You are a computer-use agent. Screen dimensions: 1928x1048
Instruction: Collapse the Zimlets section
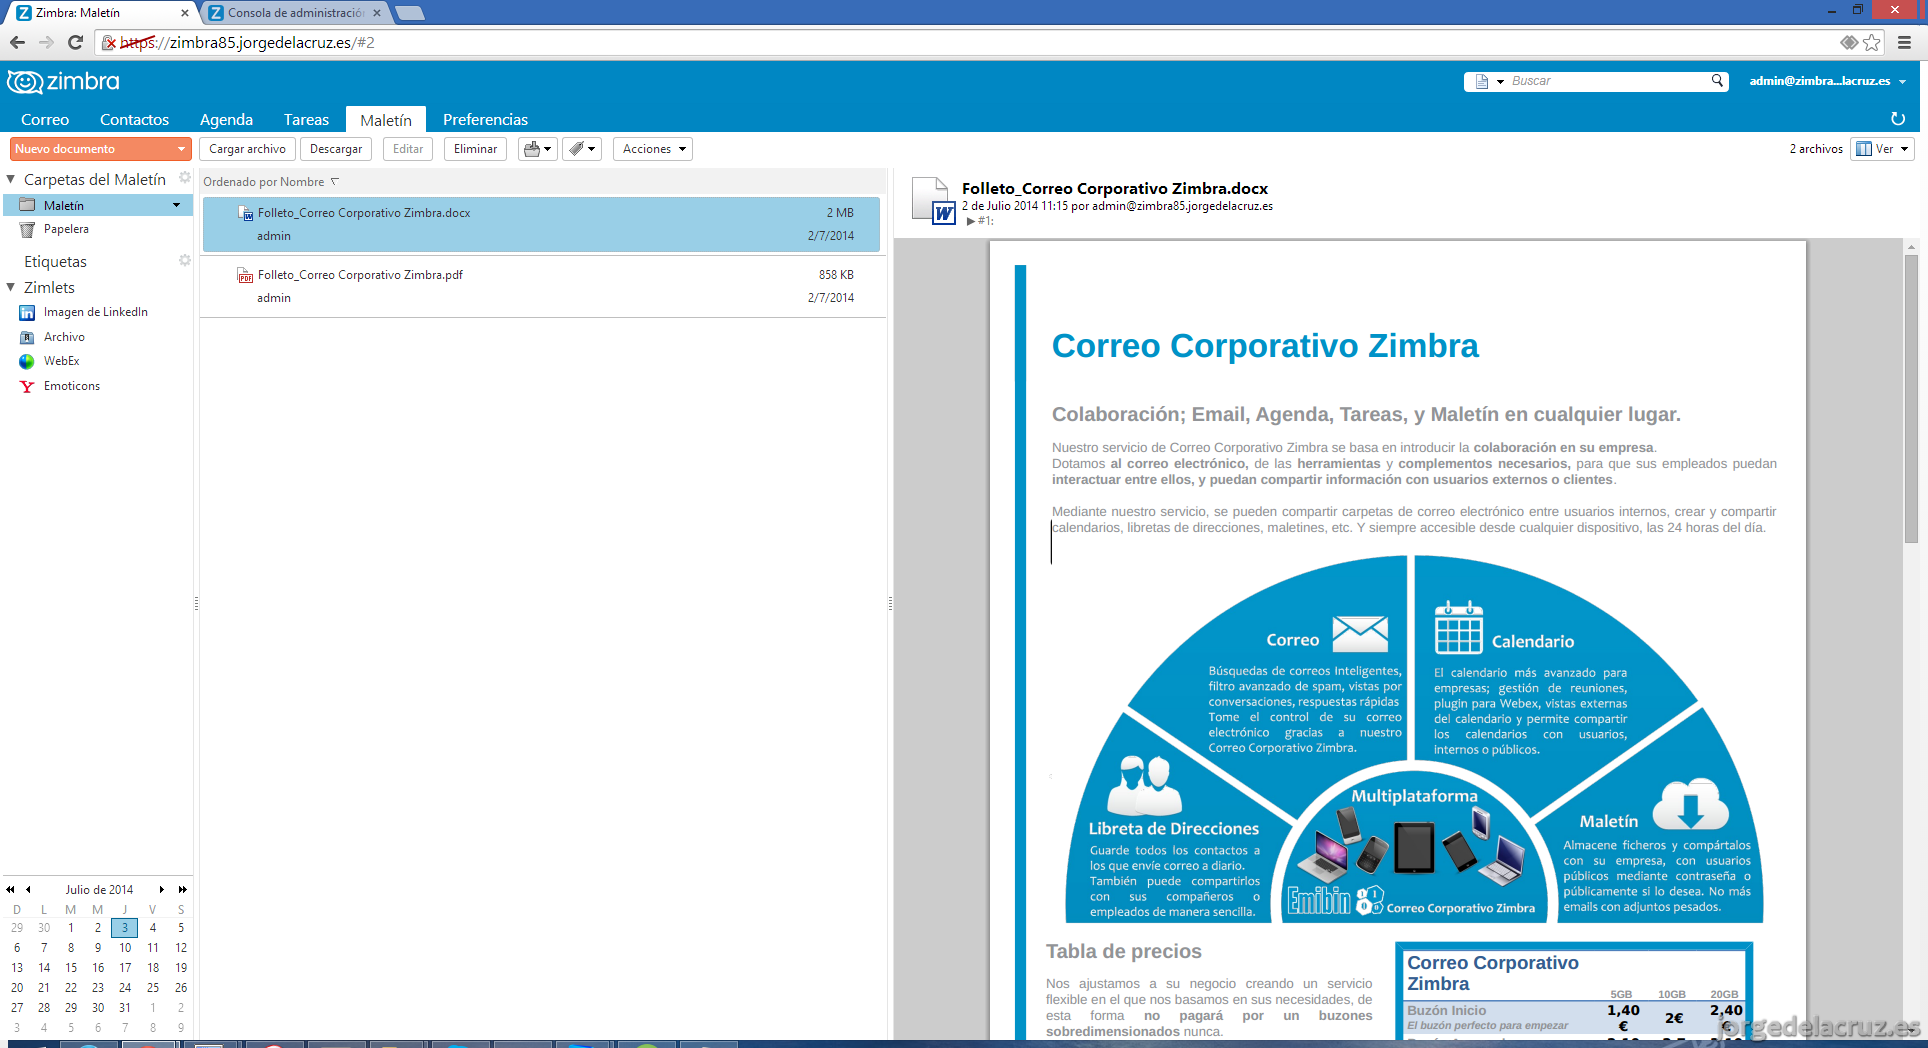point(11,287)
